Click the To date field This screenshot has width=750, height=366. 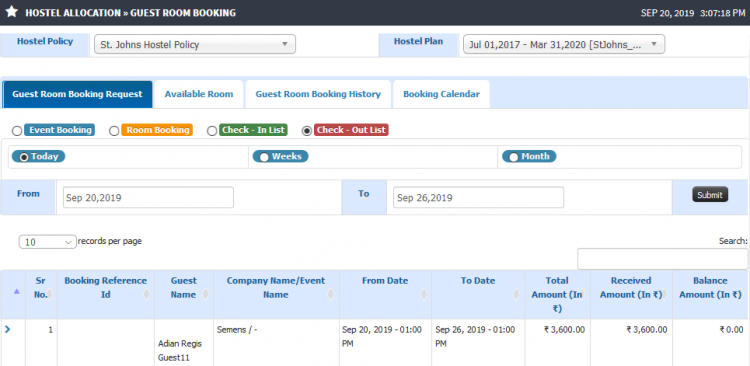478,198
